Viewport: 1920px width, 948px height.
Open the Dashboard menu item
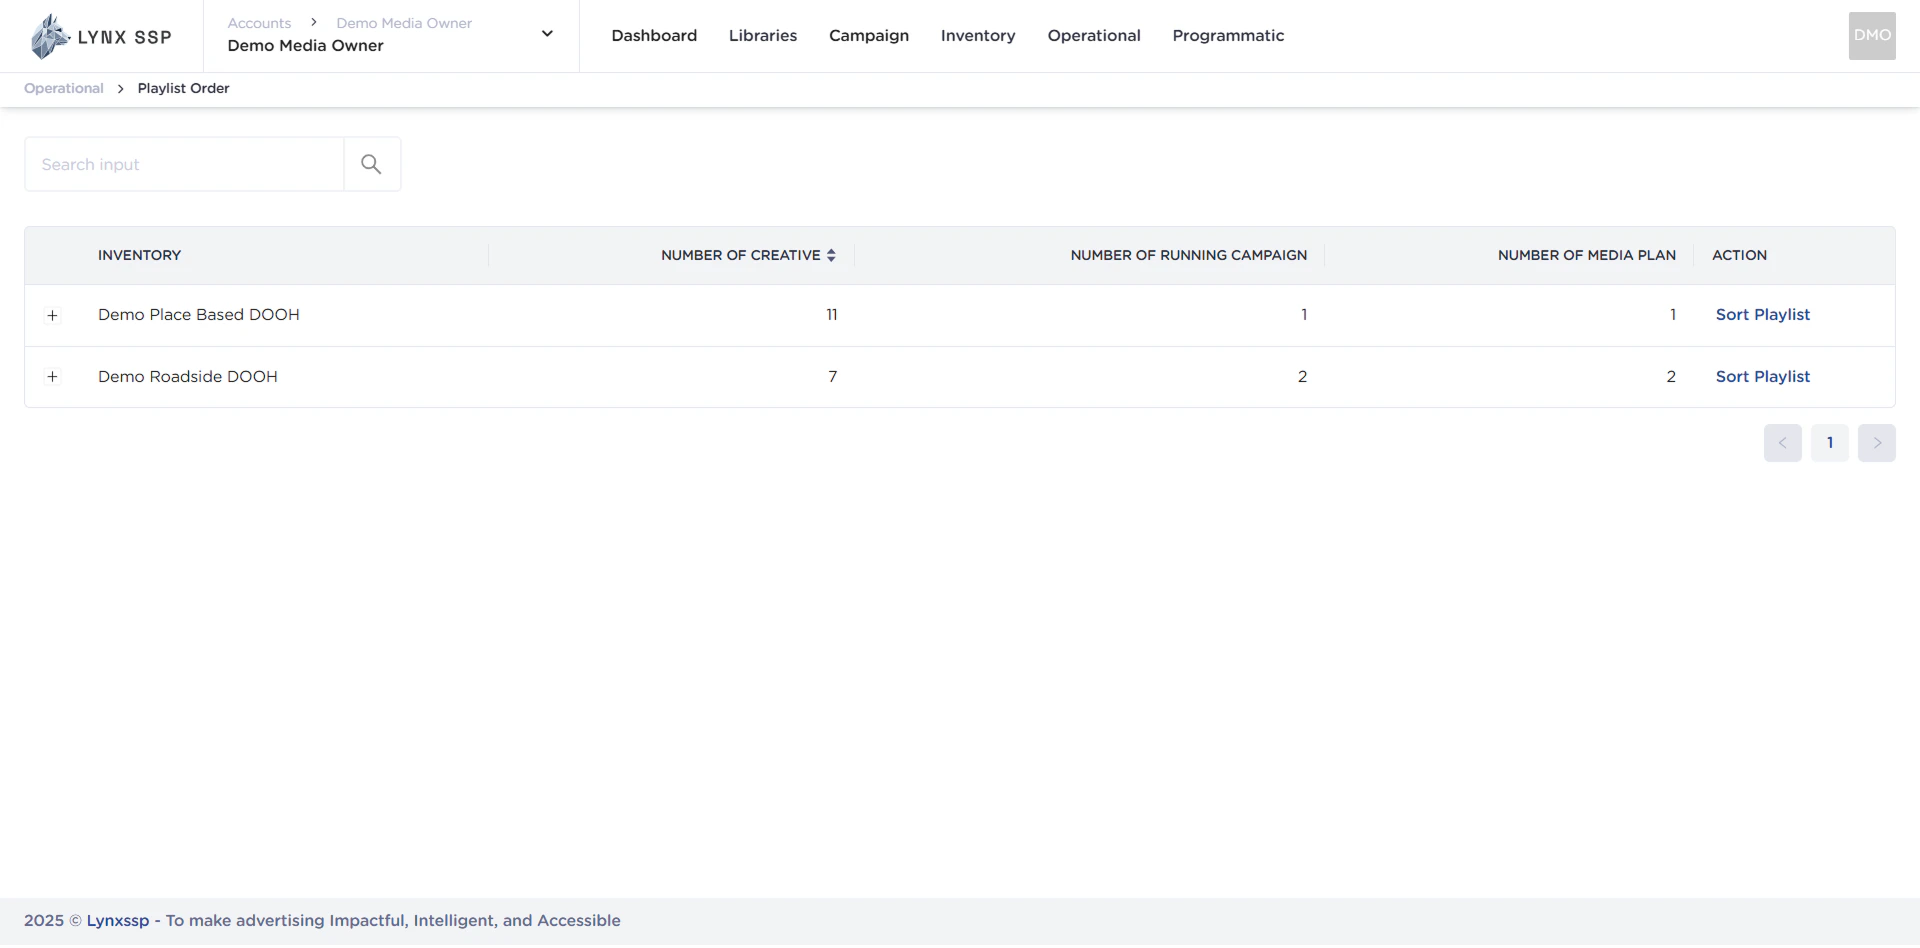654,36
